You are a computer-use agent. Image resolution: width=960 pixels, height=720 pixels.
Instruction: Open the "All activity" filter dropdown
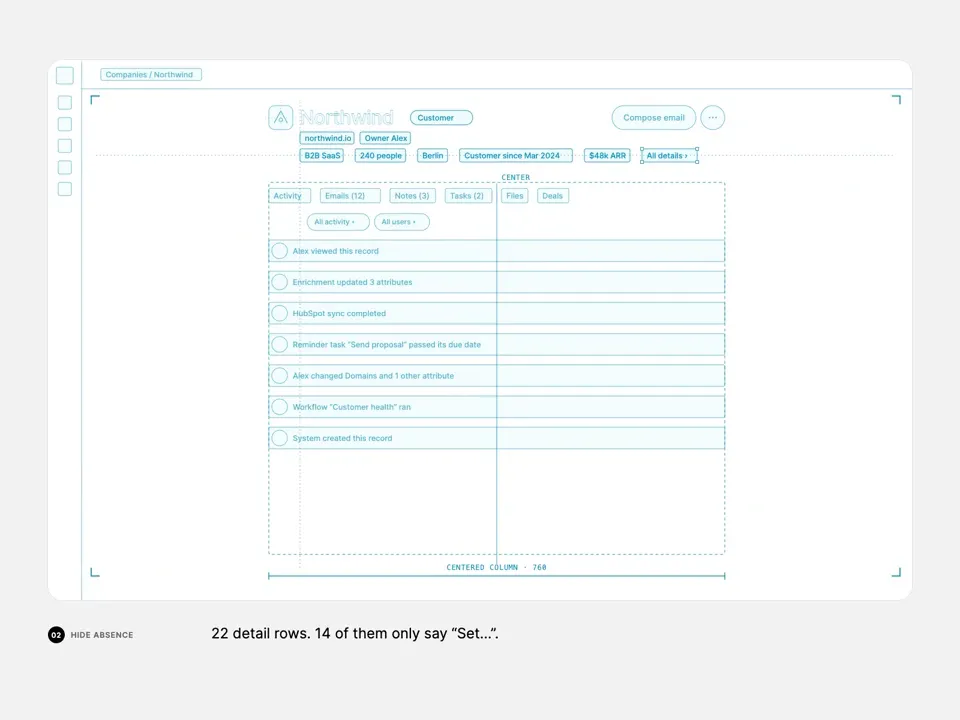click(338, 222)
